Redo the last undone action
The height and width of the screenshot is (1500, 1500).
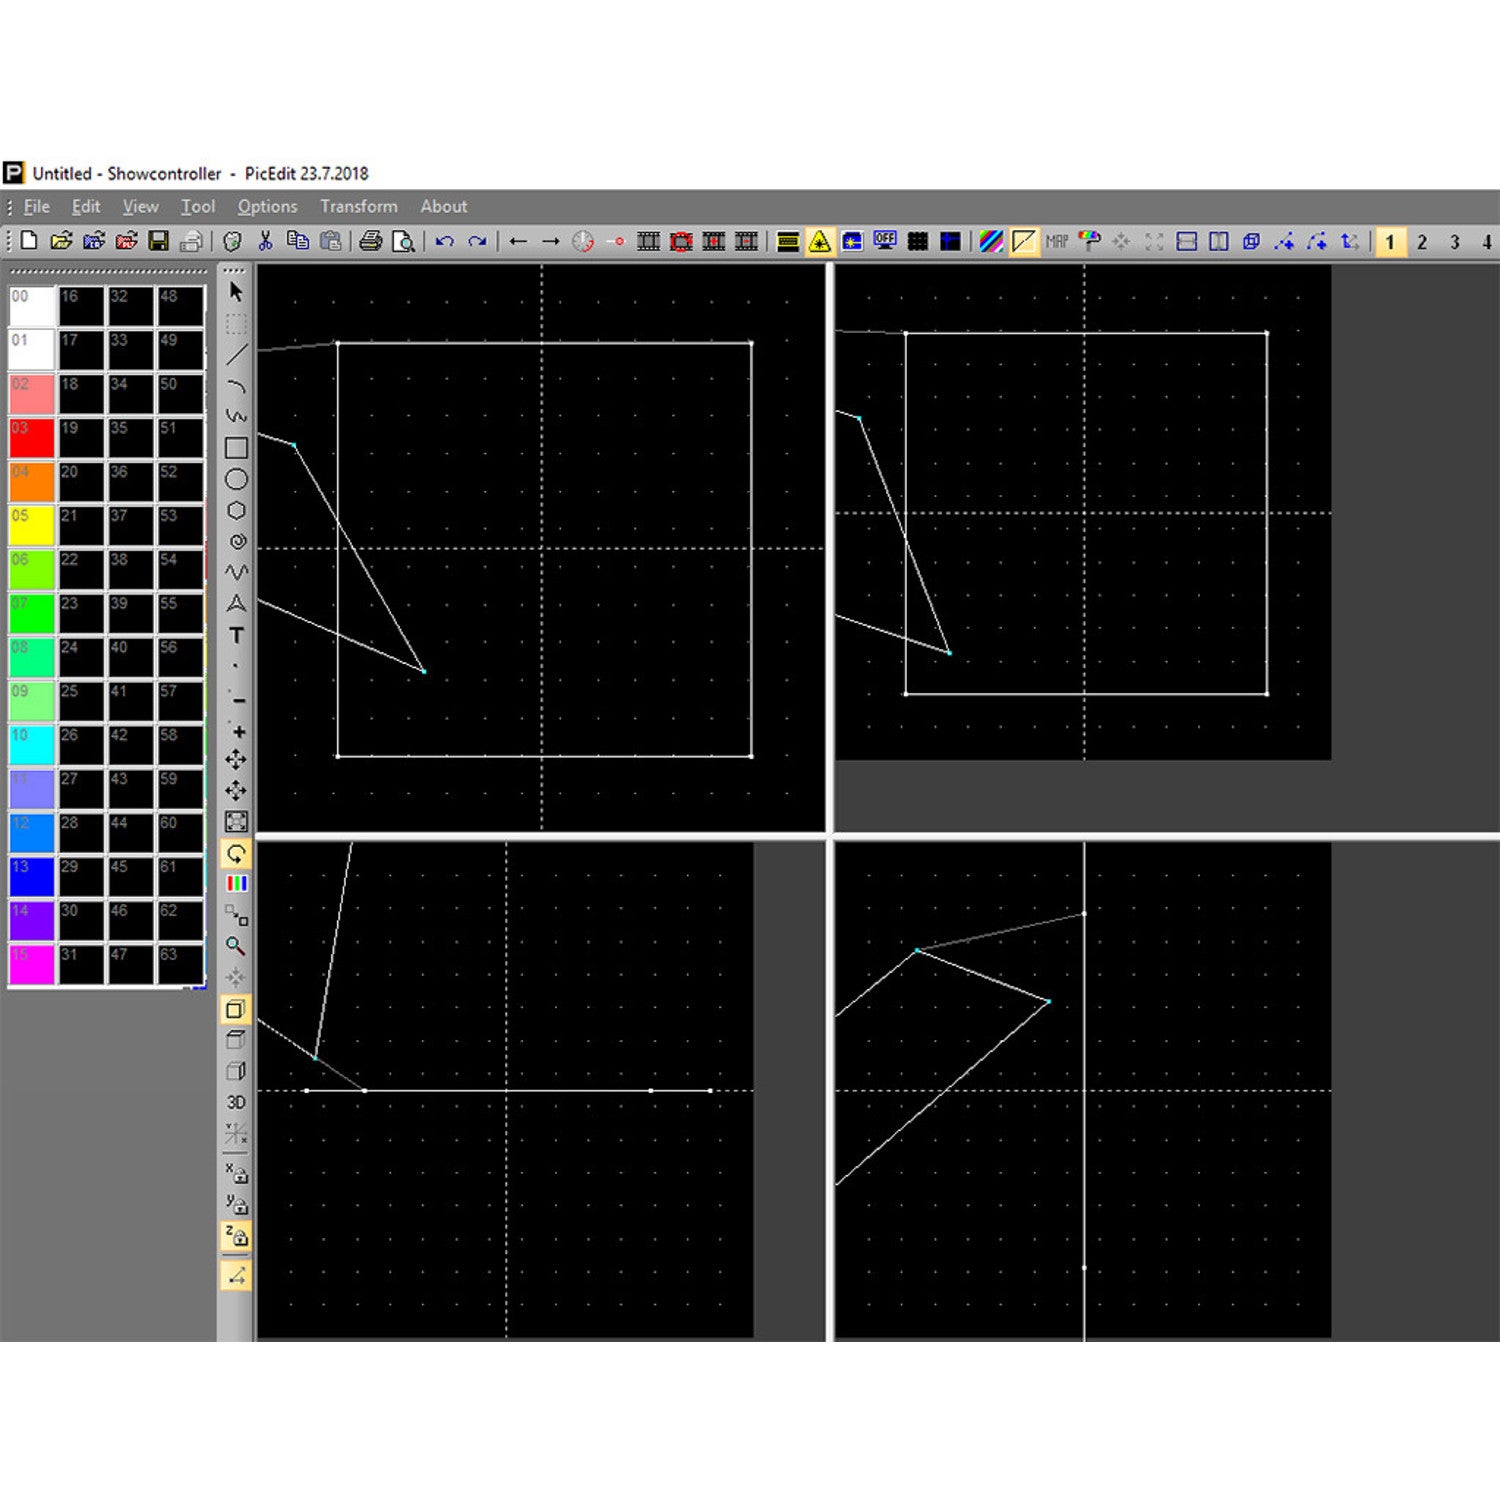click(477, 241)
